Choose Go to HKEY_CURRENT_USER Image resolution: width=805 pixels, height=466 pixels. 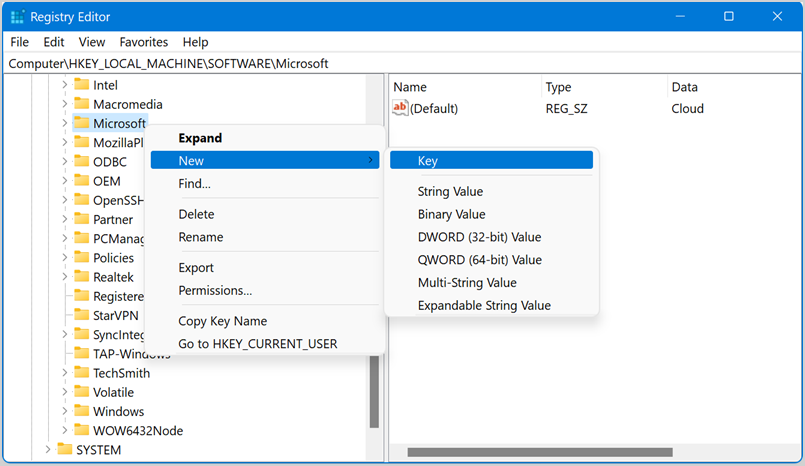coord(257,344)
